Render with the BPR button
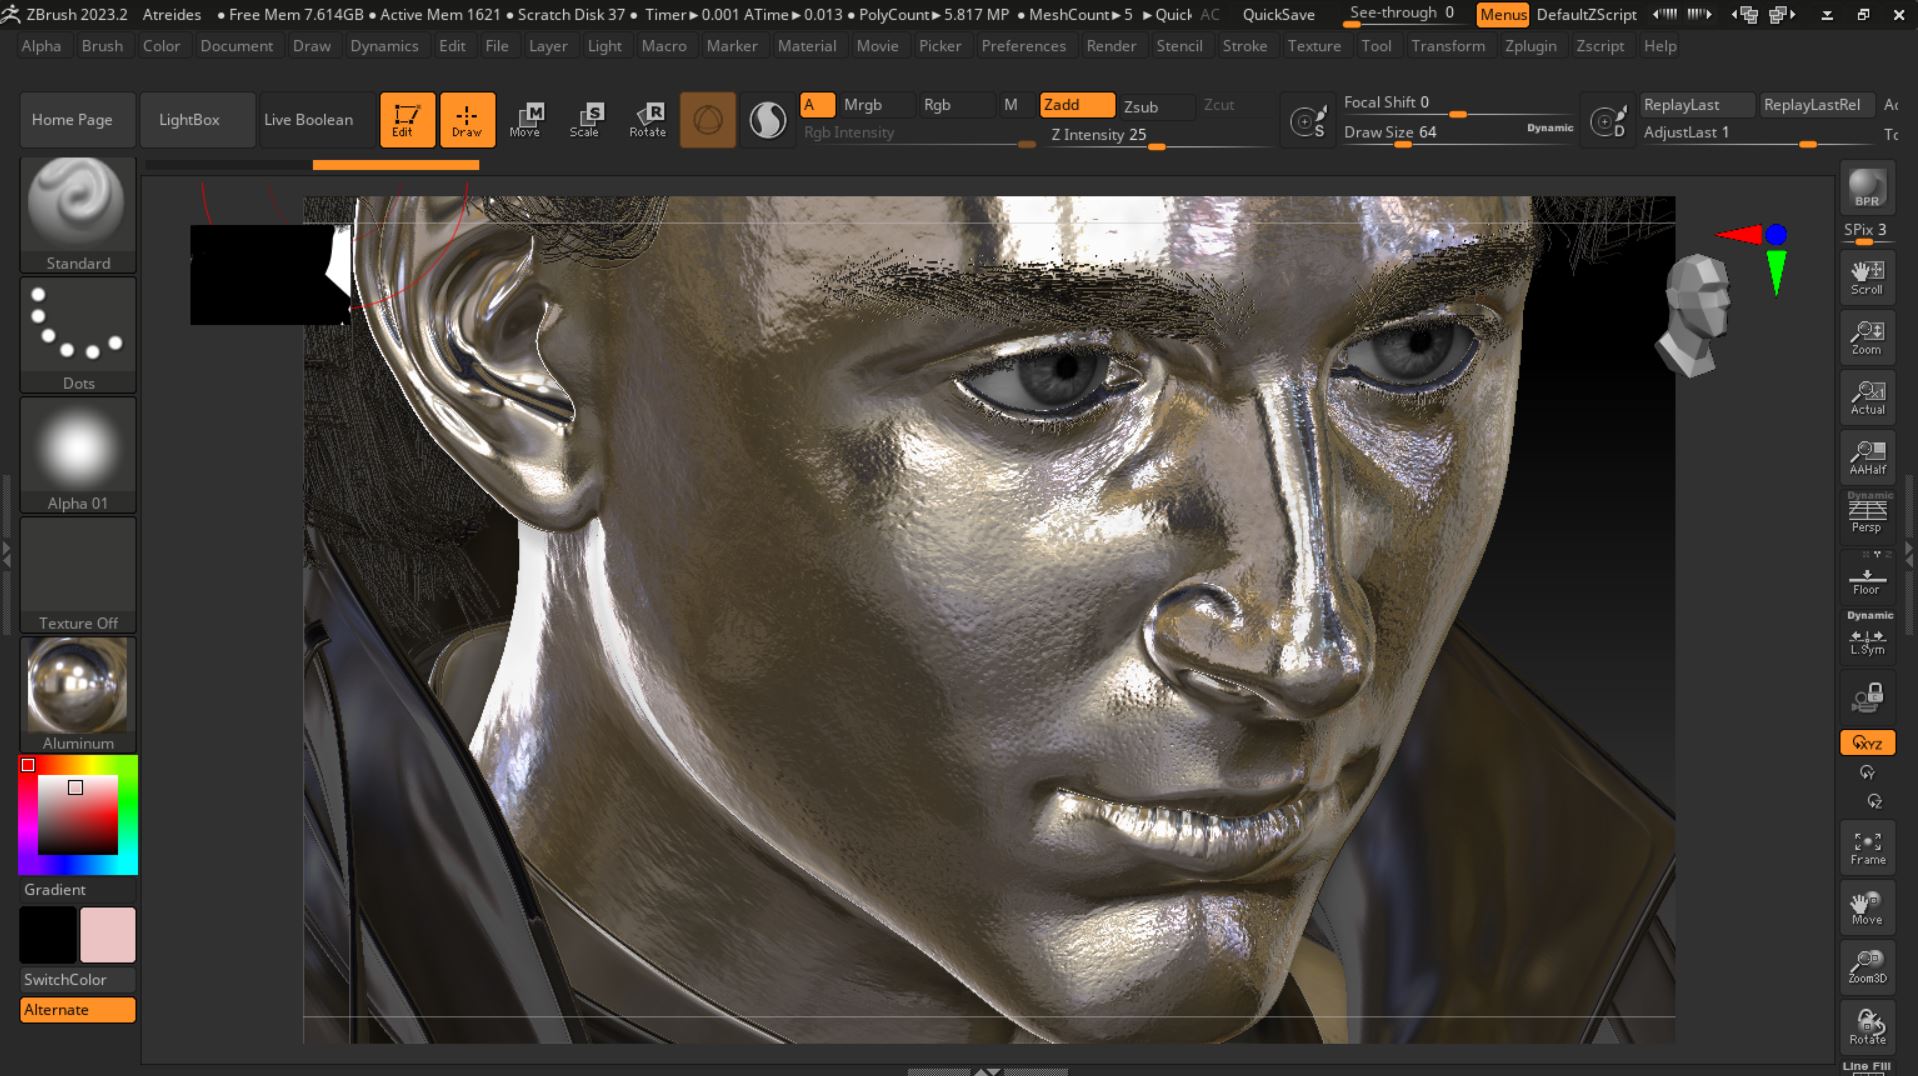Image resolution: width=1918 pixels, height=1076 pixels. pyautogui.click(x=1867, y=188)
